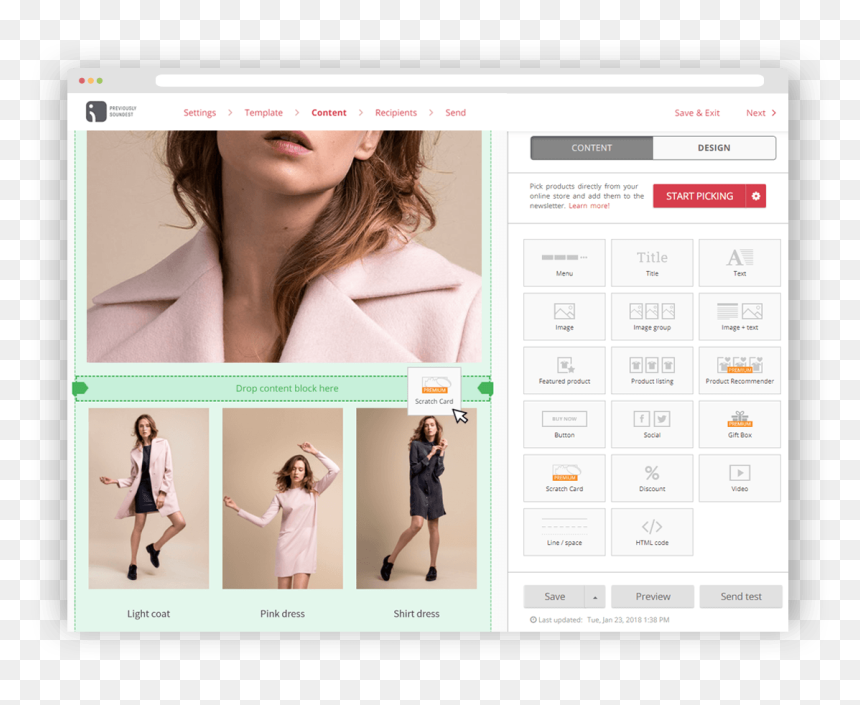Click the START PICKING button
The image size is (860, 705).
pos(699,196)
